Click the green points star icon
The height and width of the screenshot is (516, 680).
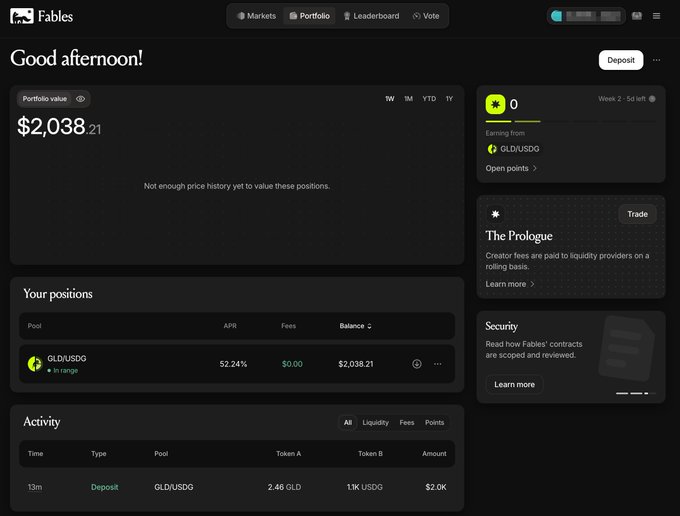pos(495,104)
